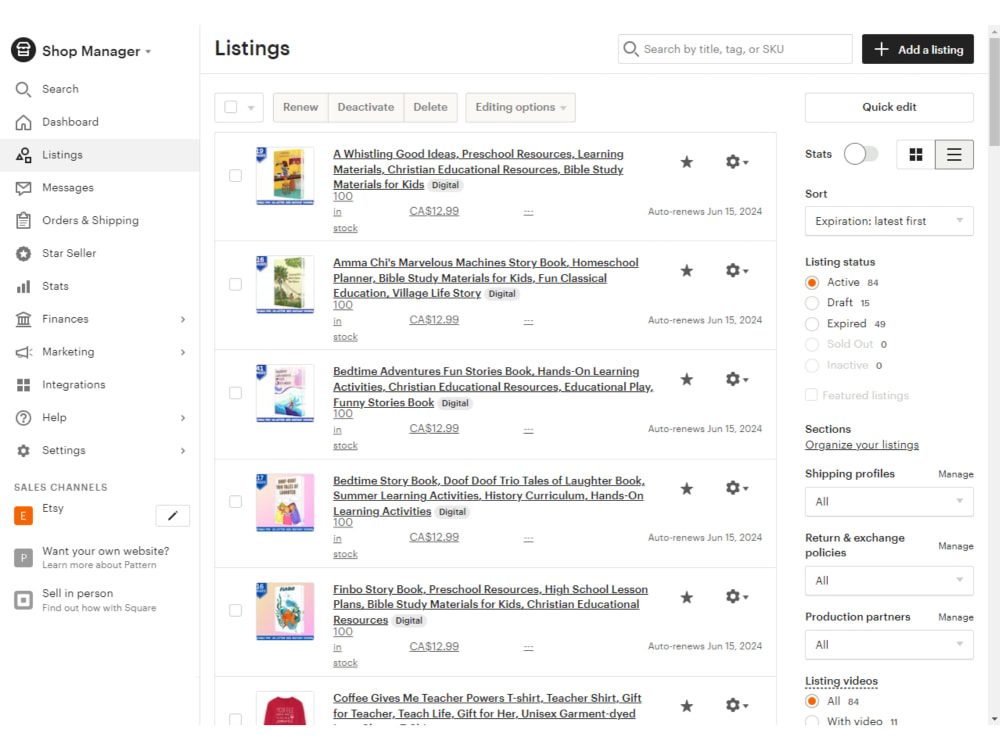Star the Finbo Story Book listing

686,598
